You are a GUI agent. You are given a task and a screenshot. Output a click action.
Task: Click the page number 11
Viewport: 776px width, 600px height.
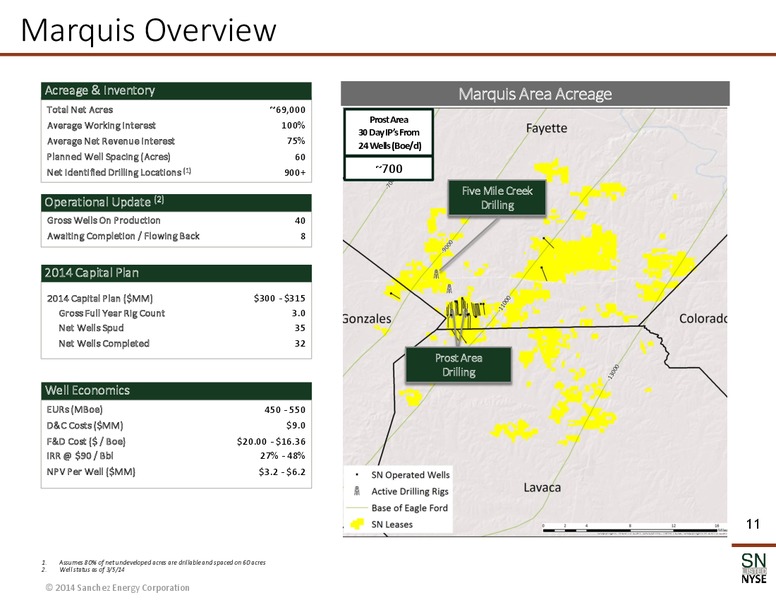753,524
